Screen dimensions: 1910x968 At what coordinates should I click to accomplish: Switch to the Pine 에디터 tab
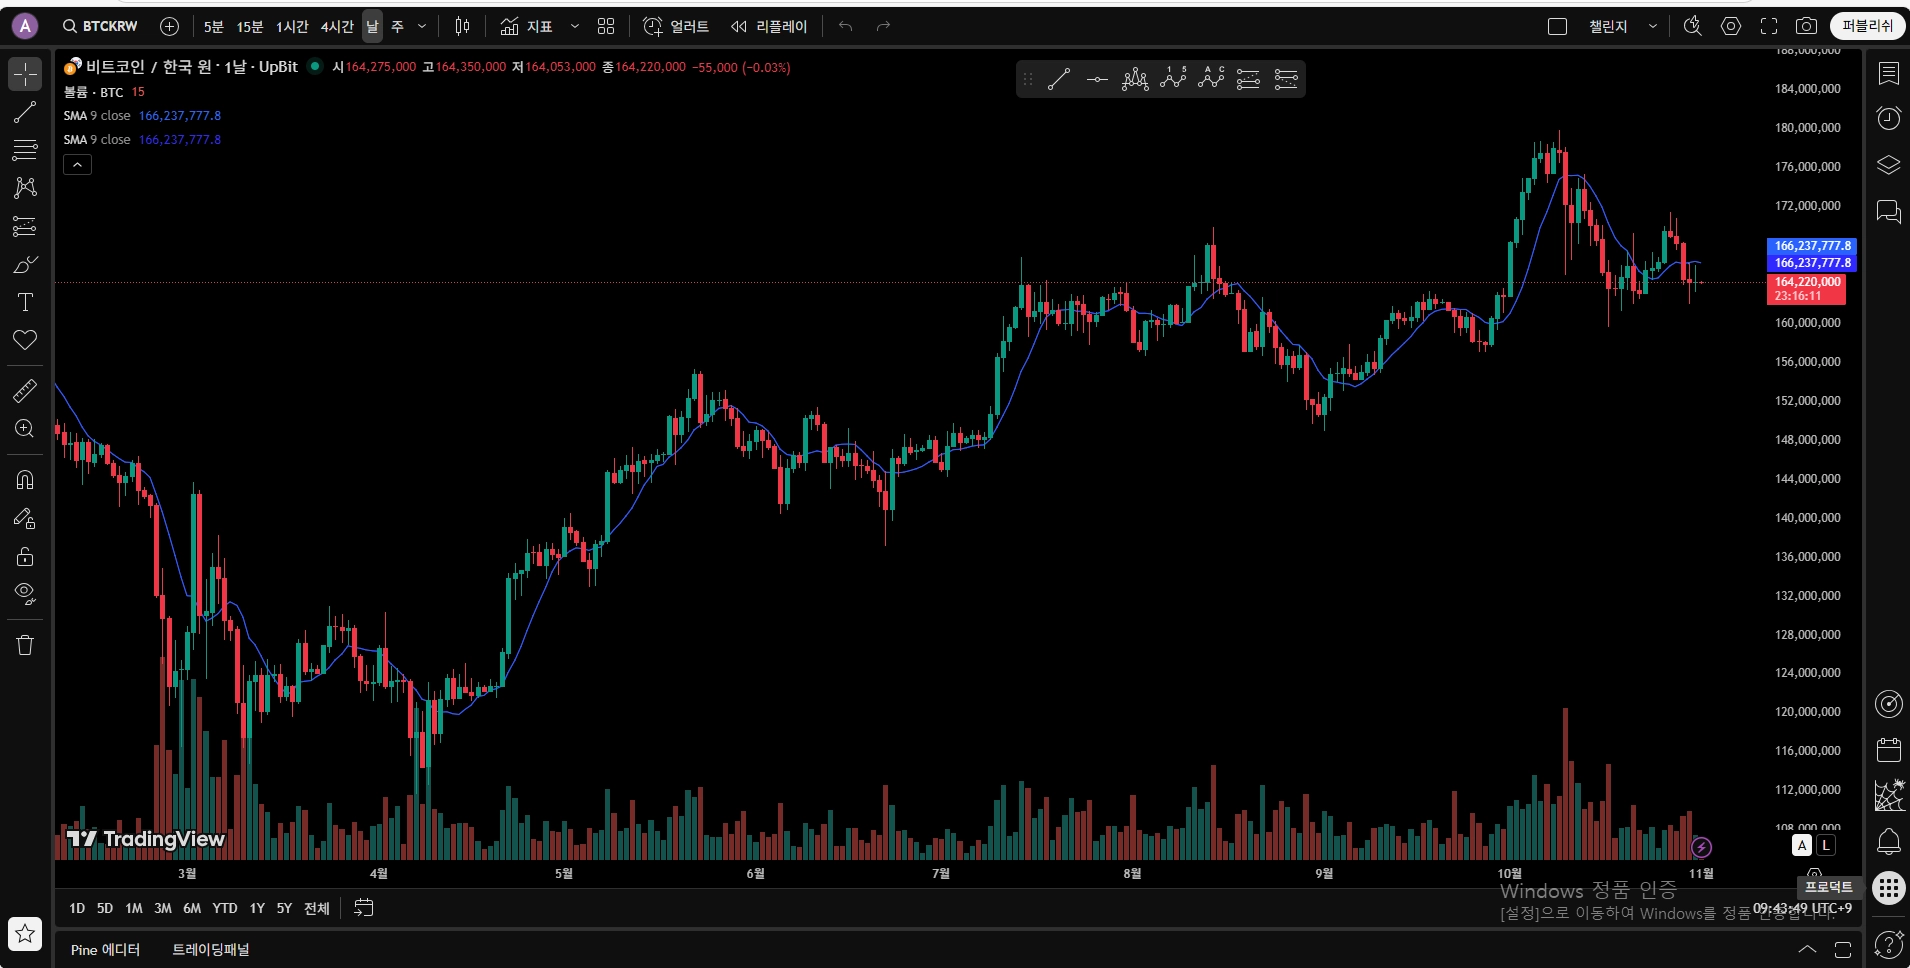point(105,949)
